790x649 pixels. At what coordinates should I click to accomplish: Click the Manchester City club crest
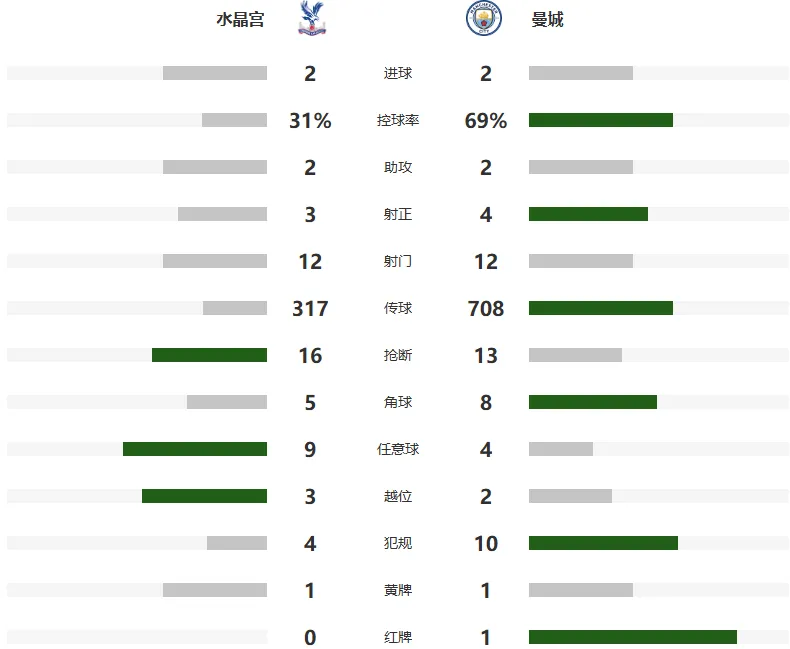[484, 18]
